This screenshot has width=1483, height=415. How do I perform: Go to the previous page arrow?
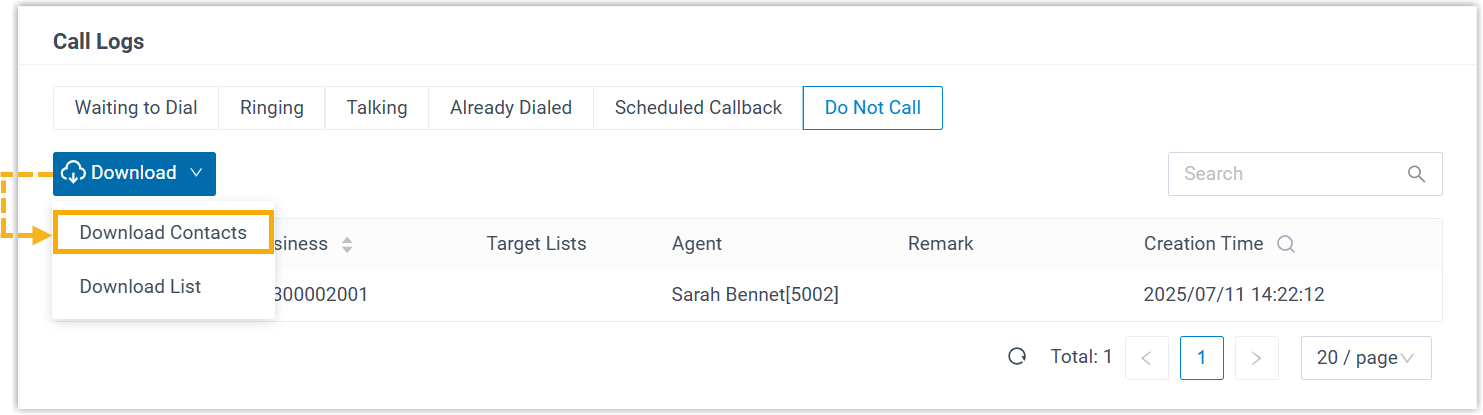(1147, 358)
